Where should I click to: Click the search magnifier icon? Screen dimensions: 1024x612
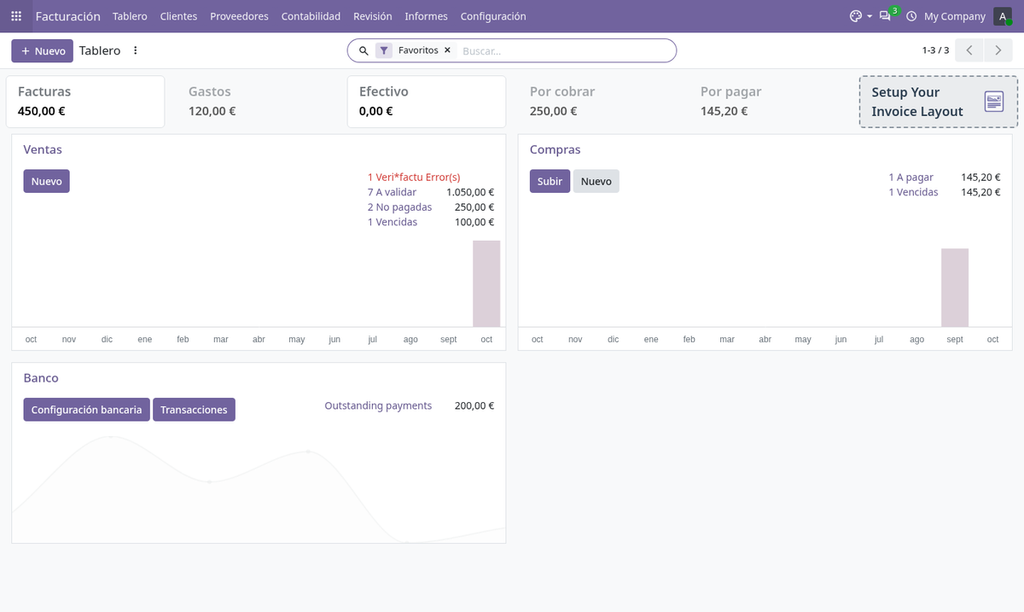coord(364,50)
